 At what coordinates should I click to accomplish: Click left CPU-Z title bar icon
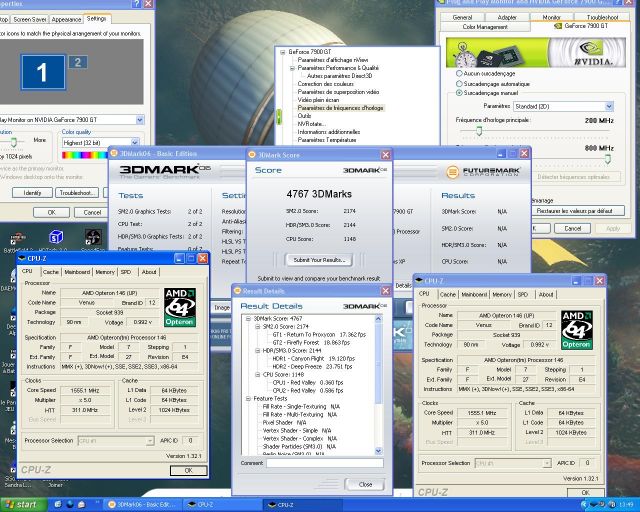point(22,258)
